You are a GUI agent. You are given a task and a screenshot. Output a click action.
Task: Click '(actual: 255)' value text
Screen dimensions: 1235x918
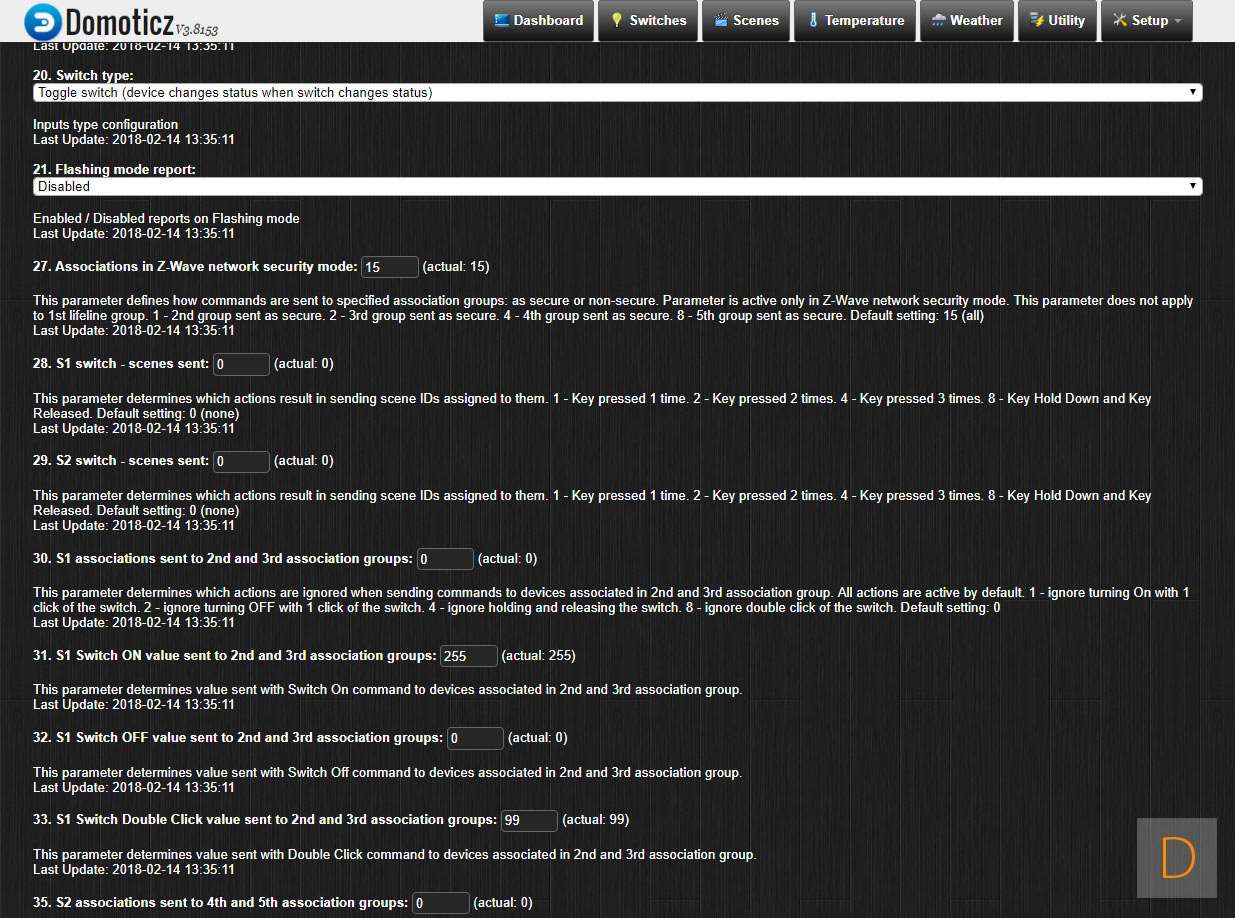pos(539,656)
